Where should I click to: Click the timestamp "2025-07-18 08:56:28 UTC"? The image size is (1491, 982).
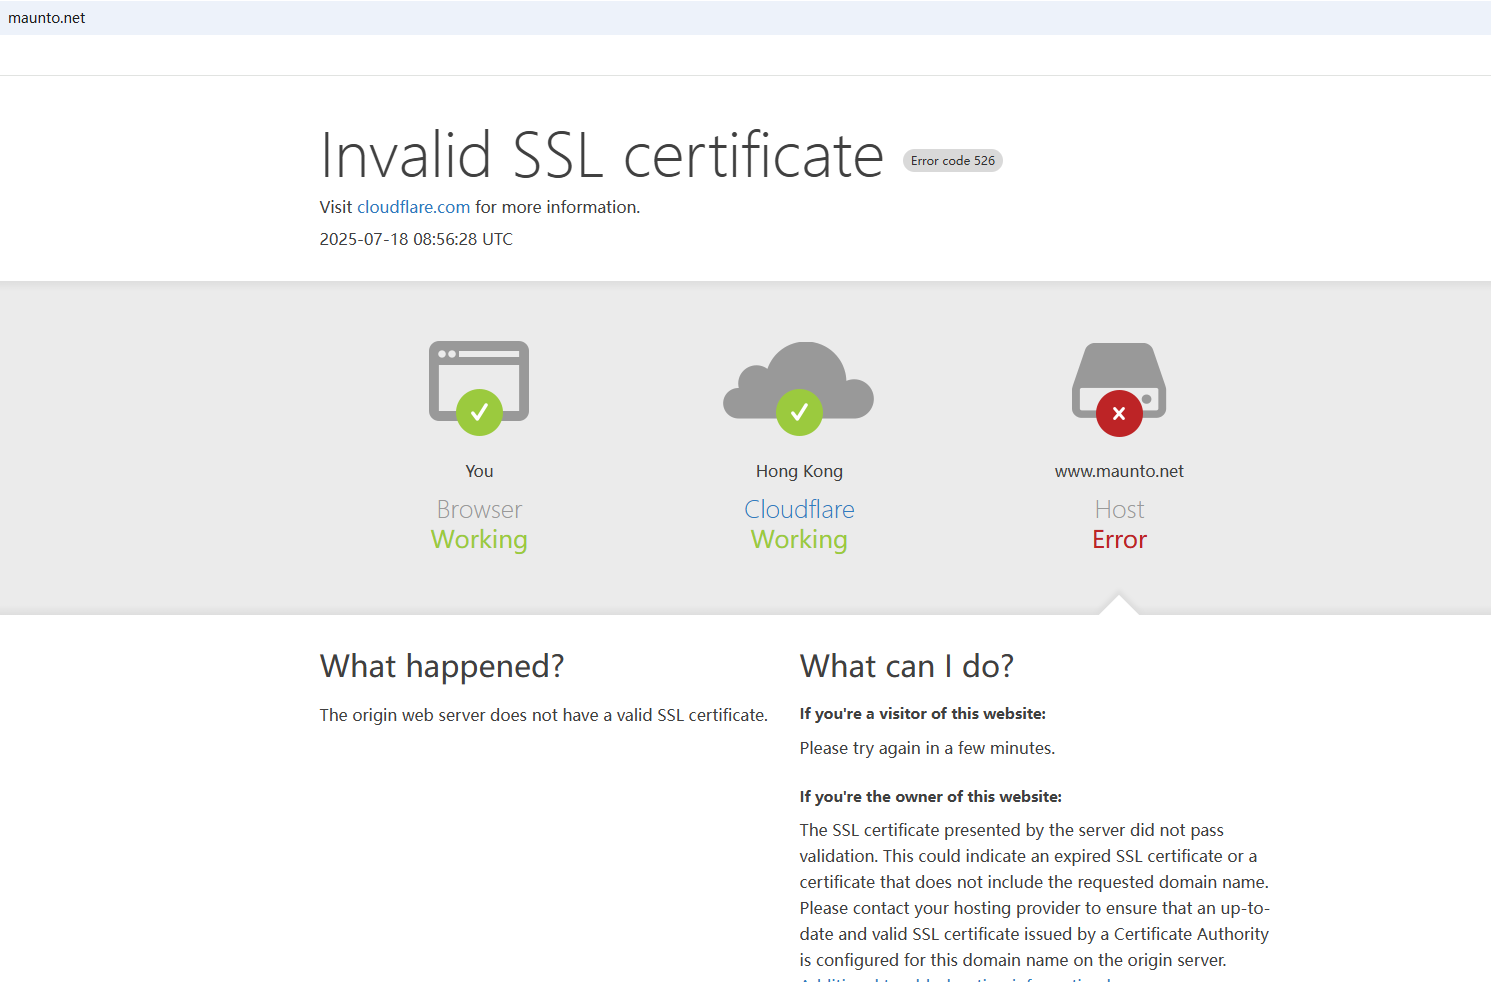point(416,239)
